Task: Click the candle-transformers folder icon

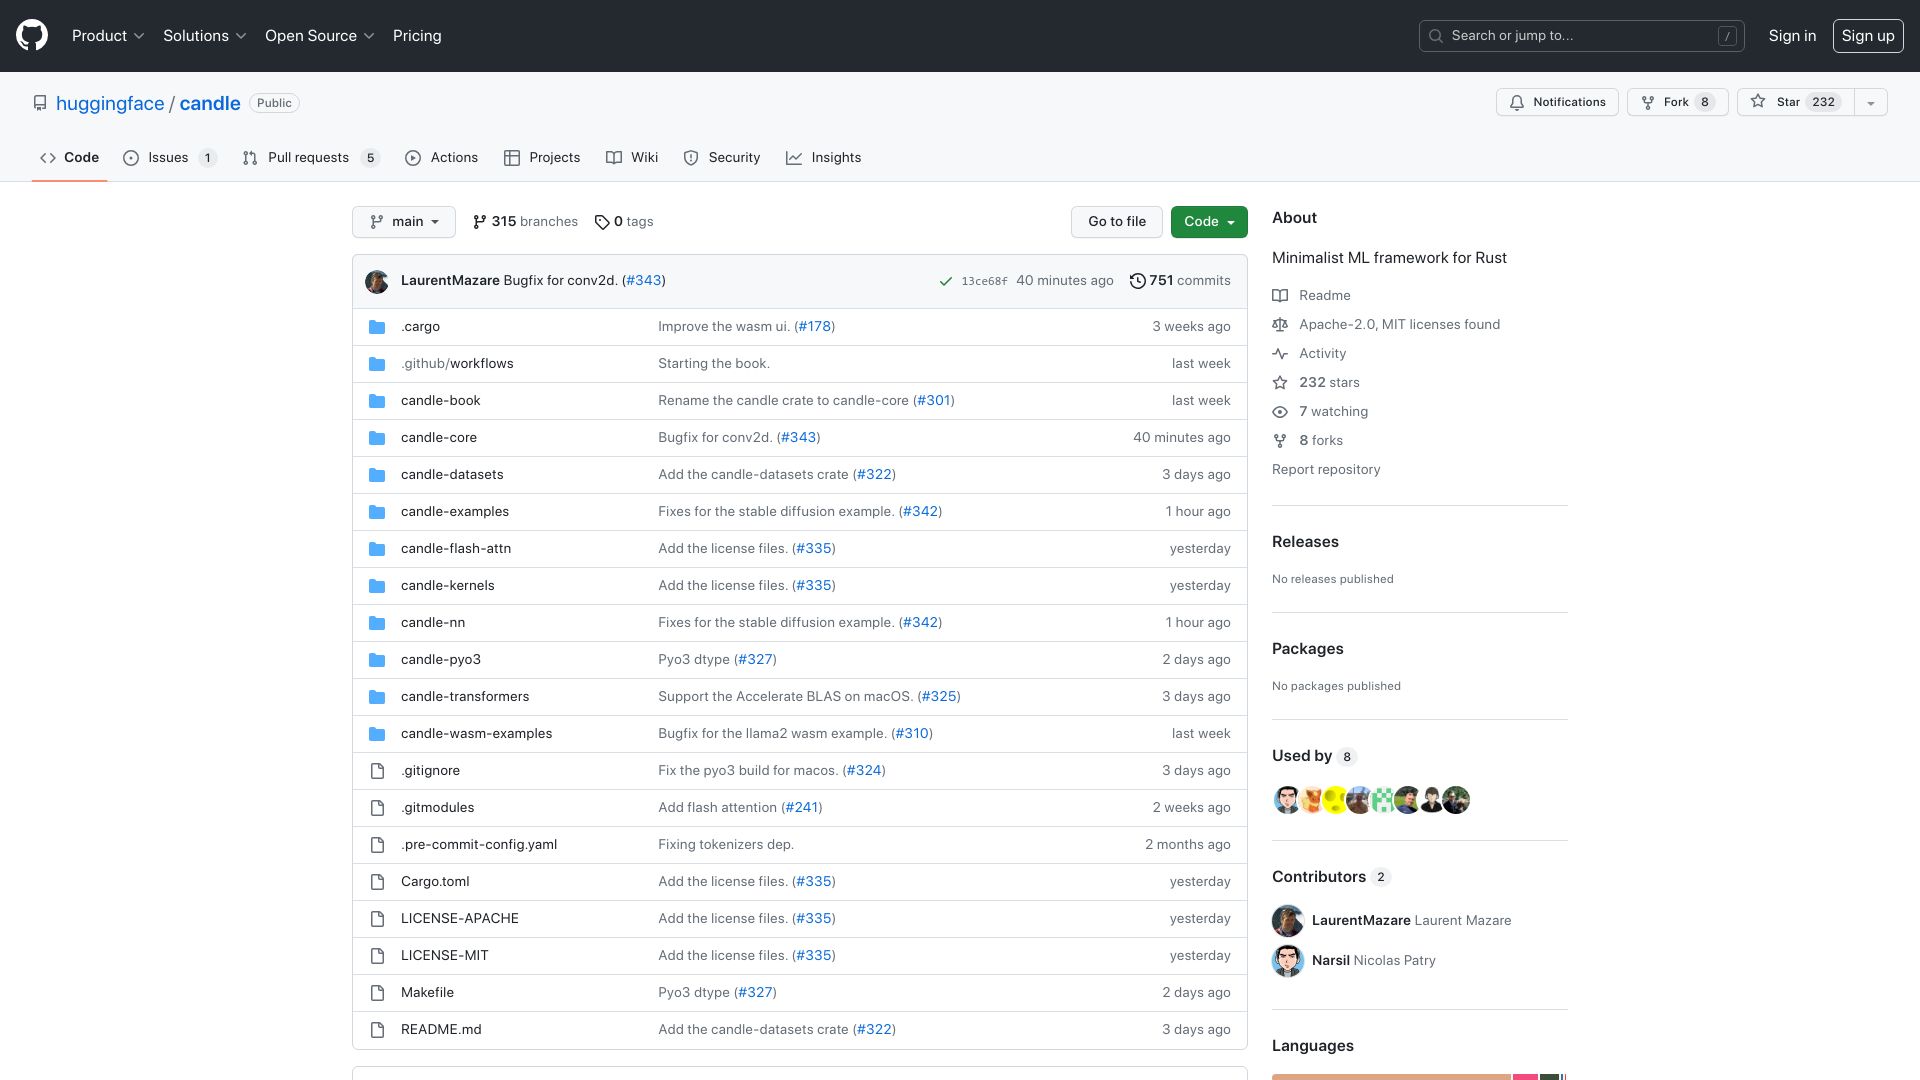Action: tap(377, 697)
